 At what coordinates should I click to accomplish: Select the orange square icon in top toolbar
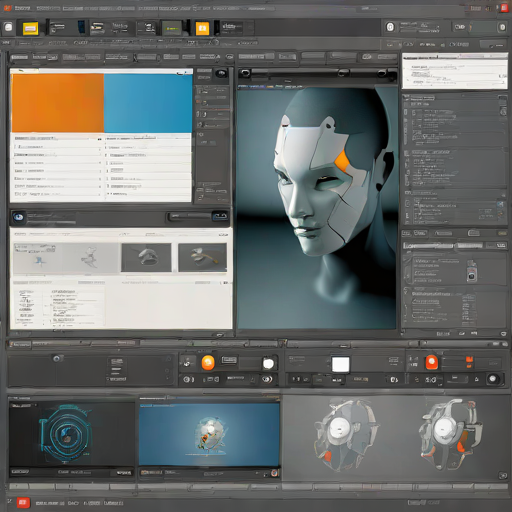pos(202,28)
